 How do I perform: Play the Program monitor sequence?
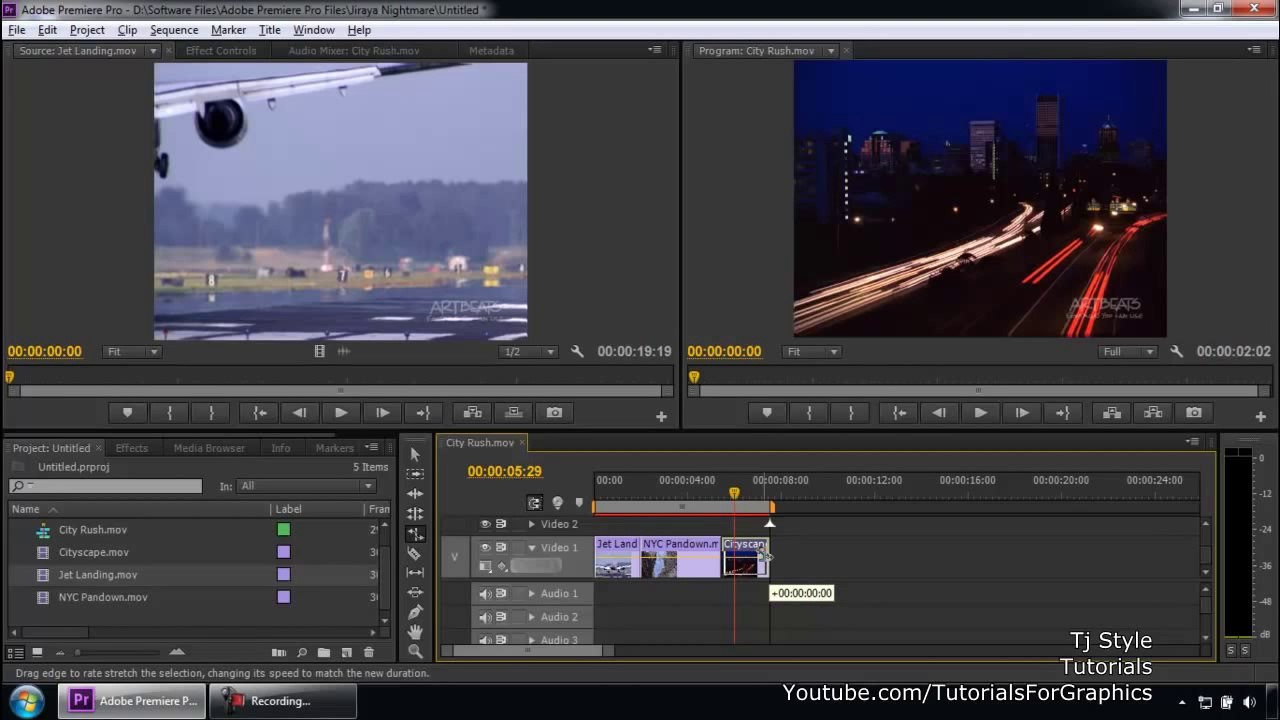(980, 412)
